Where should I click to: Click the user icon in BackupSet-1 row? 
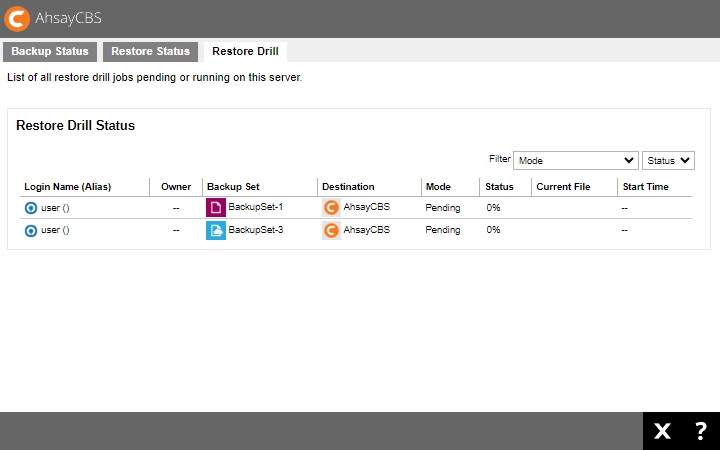coord(31,208)
